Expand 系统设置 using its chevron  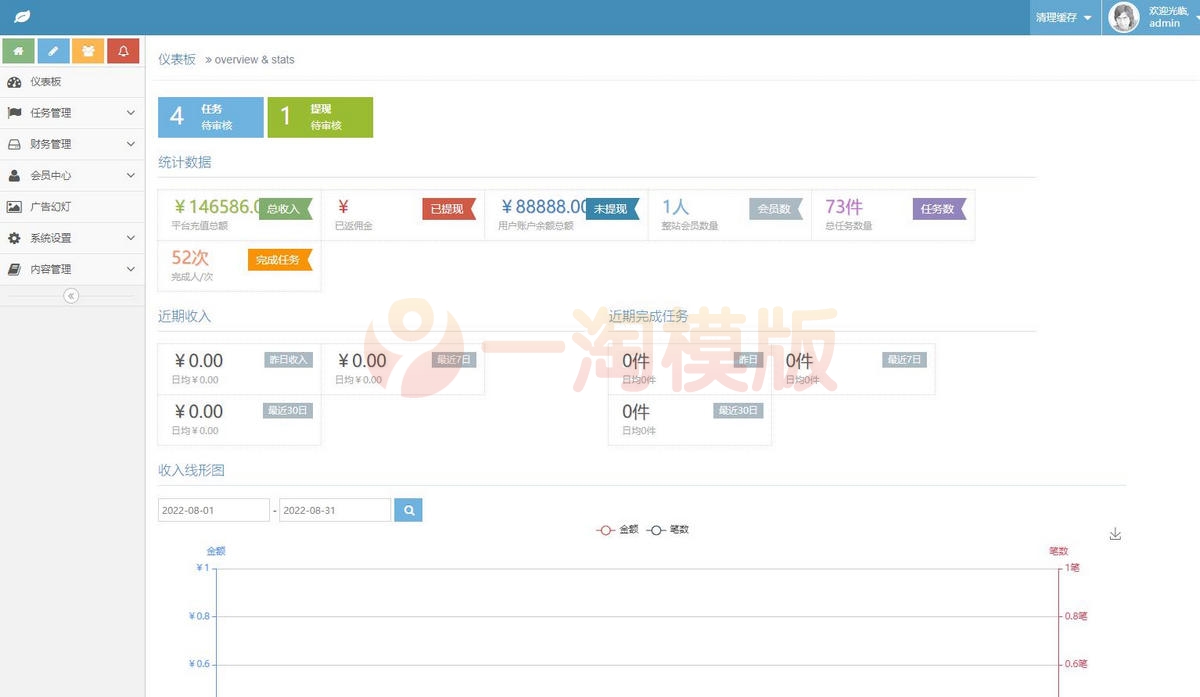click(131, 238)
